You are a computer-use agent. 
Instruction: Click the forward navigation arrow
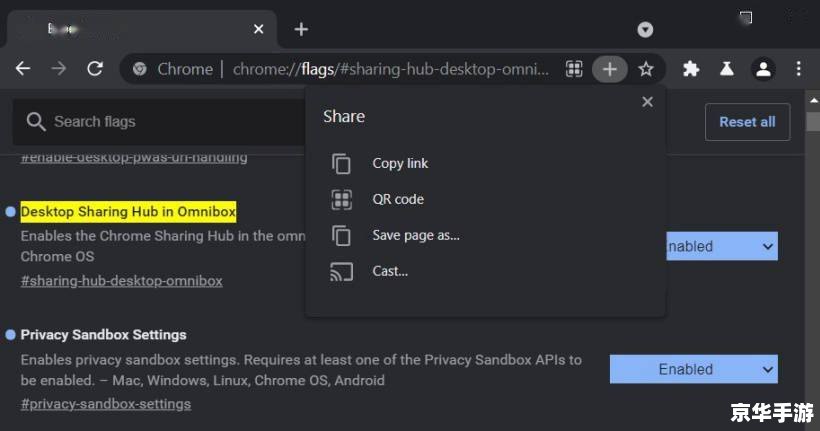click(59, 69)
